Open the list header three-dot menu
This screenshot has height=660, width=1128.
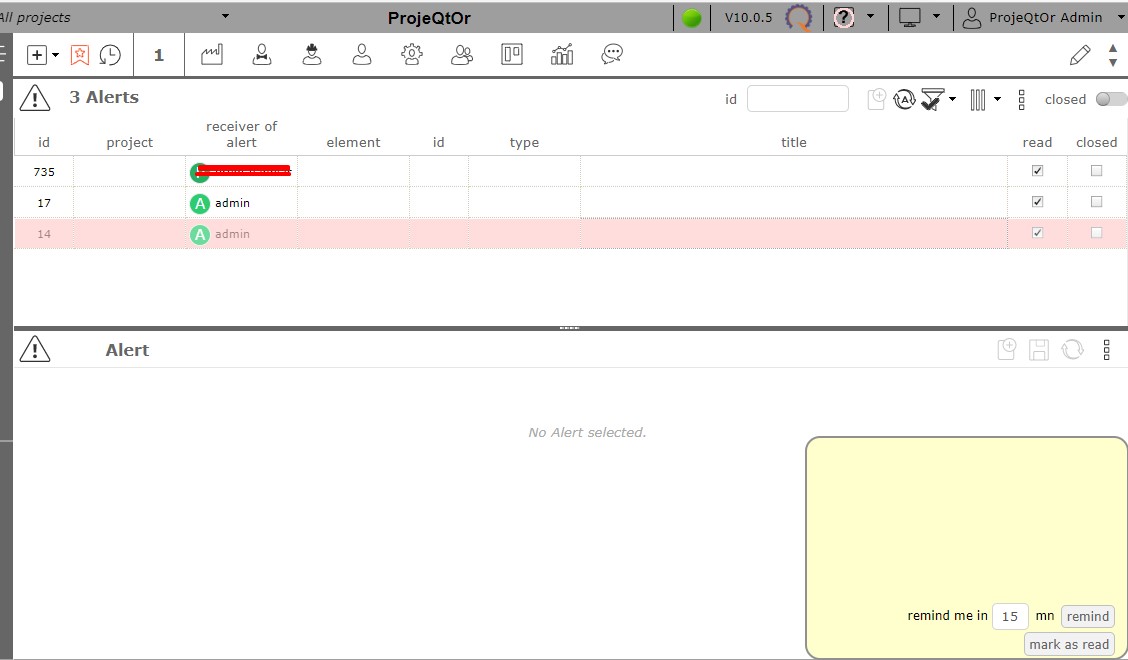pos(1022,100)
